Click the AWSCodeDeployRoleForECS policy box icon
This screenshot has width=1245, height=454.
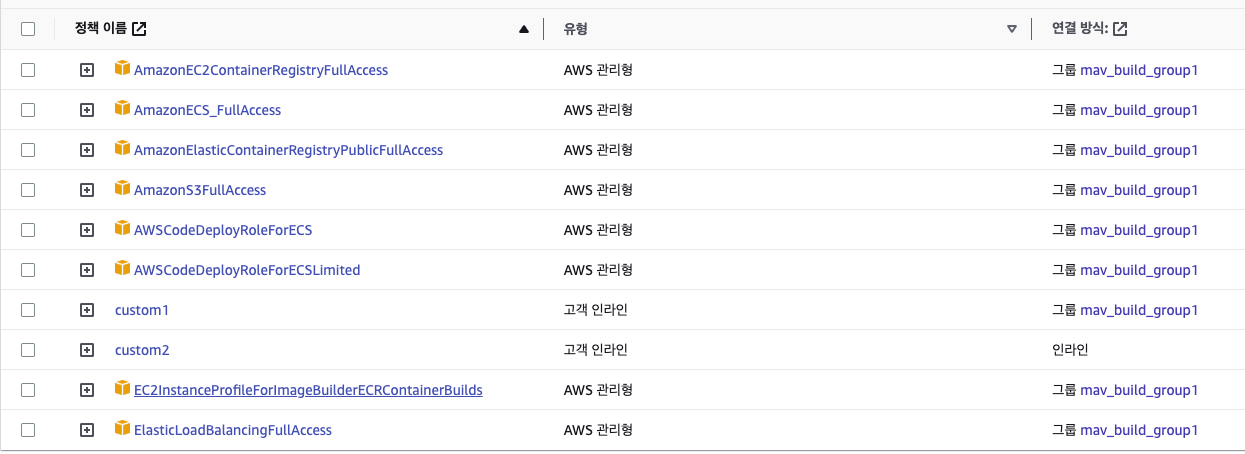point(123,228)
